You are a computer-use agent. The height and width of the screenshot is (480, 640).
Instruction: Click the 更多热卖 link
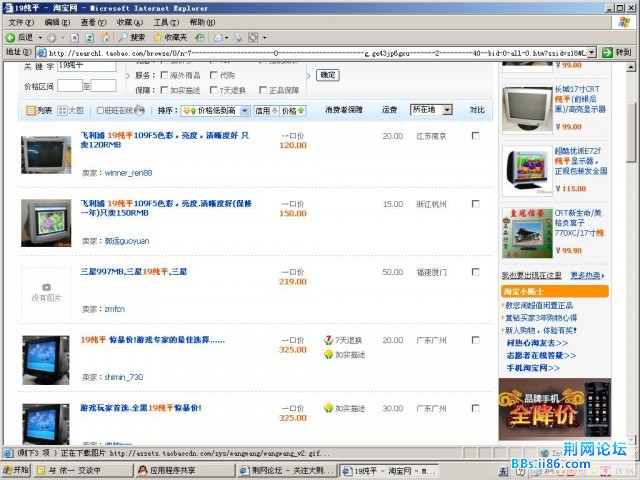tap(587, 276)
